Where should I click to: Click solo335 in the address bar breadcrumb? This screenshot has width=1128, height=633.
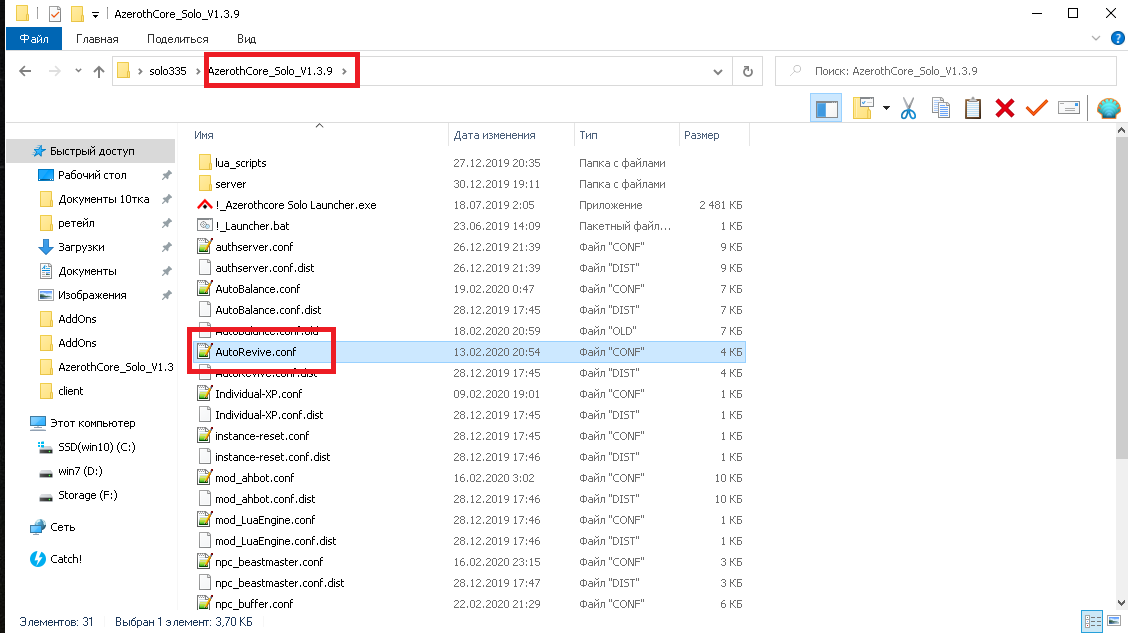pos(168,71)
